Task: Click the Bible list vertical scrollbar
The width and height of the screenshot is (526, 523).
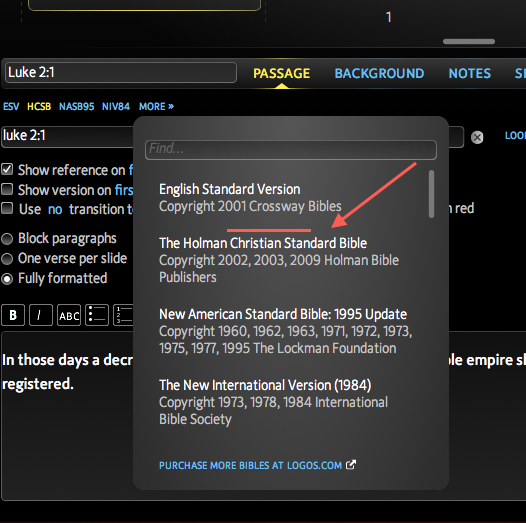Action: point(431,194)
